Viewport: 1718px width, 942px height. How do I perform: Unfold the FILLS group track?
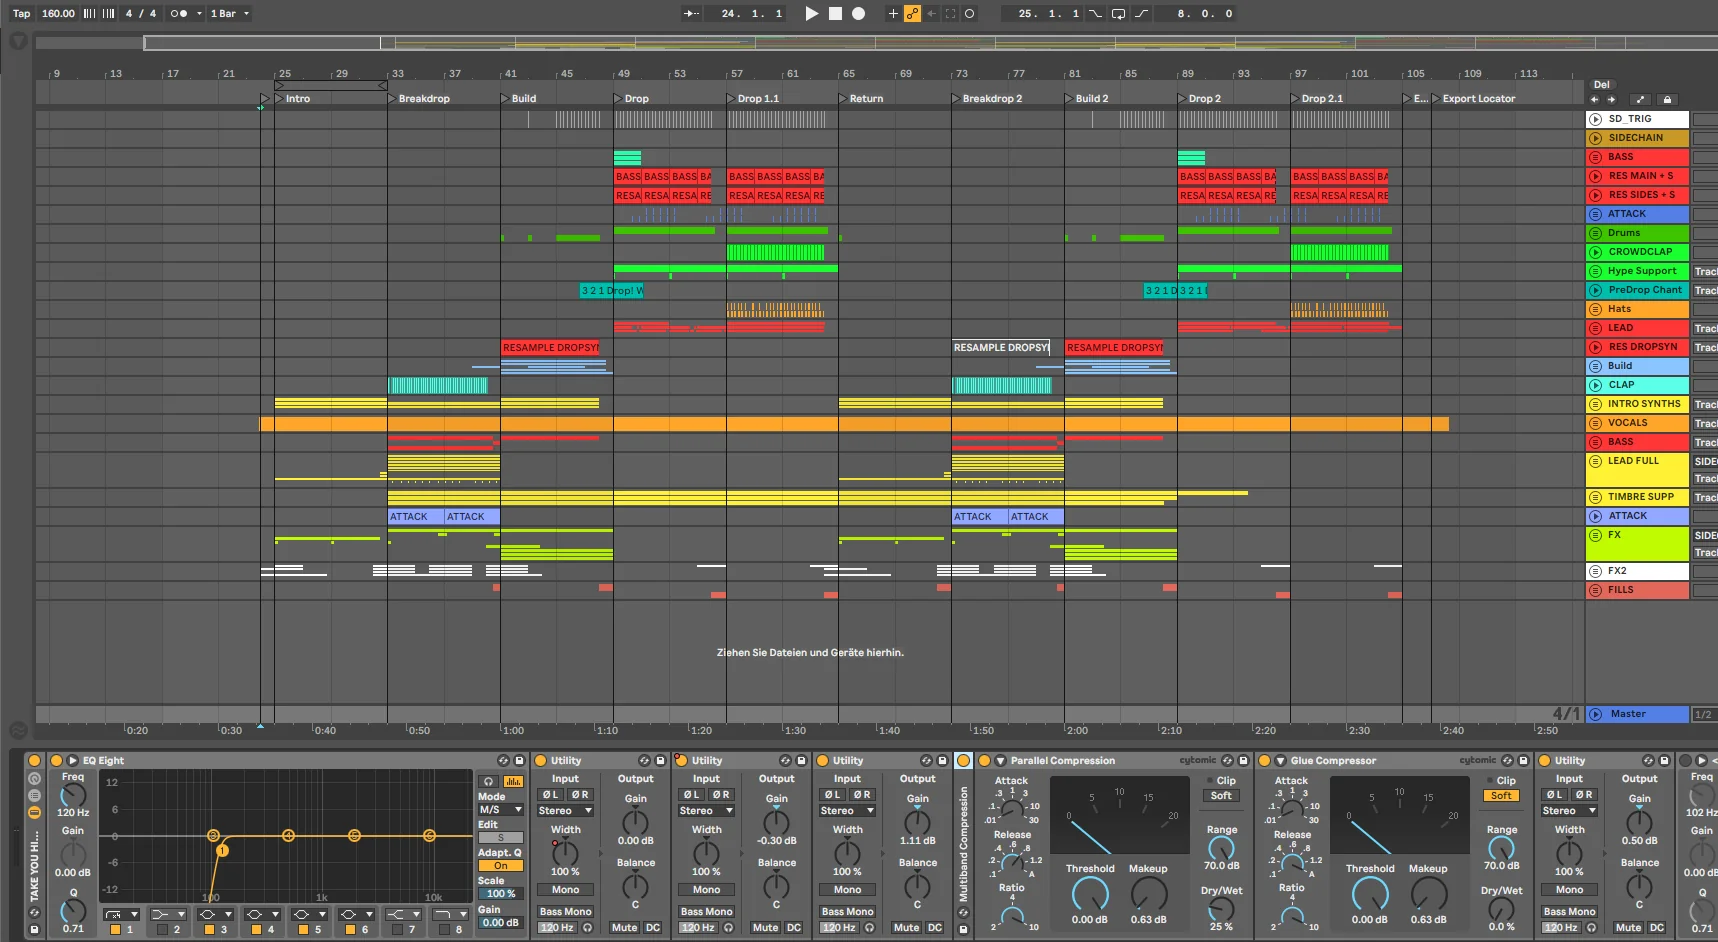(1596, 590)
